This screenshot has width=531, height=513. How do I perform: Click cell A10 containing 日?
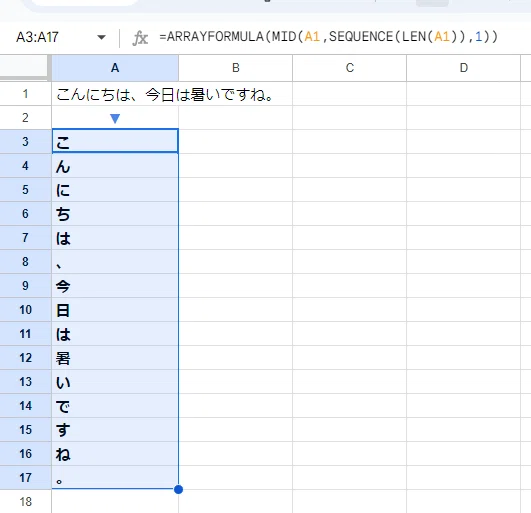(x=115, y=309)
